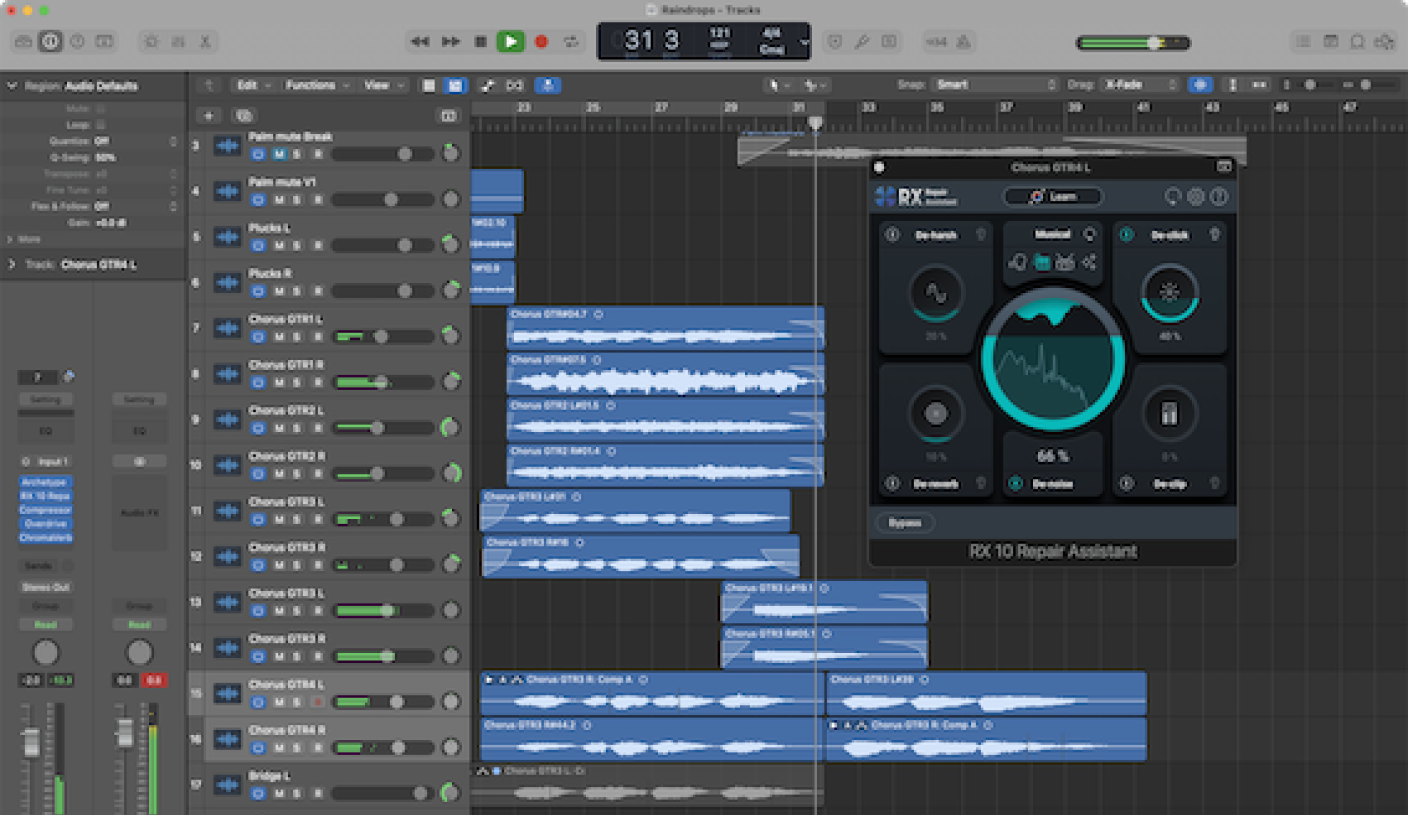The image size is (1408, 815).
Task: Open RX plugin help question icon
Action: point(1219,197)
